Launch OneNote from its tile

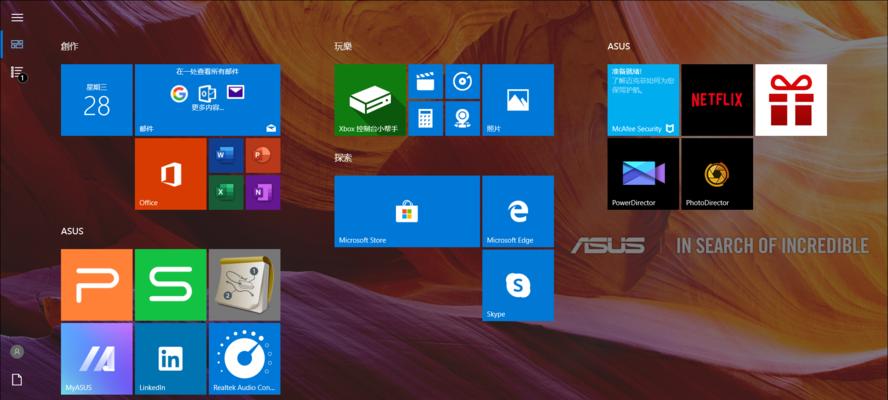tap(263, 193)
